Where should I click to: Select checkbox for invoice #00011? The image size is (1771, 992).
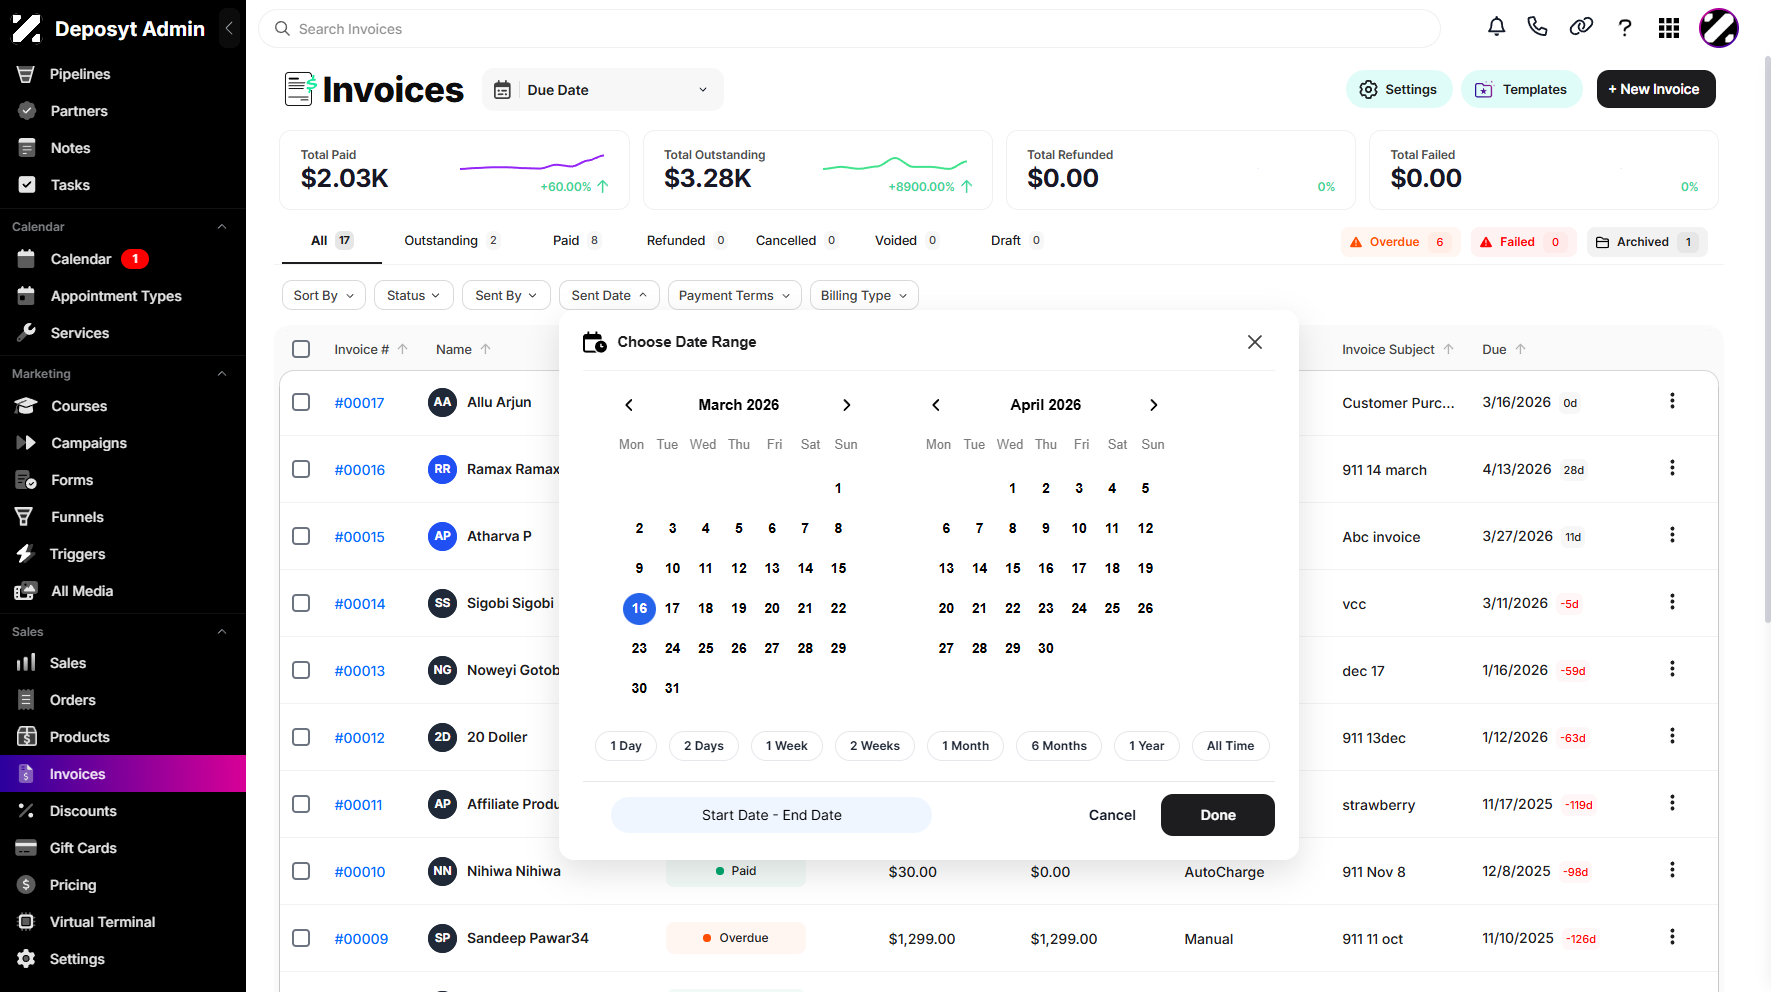coord(301,804)
